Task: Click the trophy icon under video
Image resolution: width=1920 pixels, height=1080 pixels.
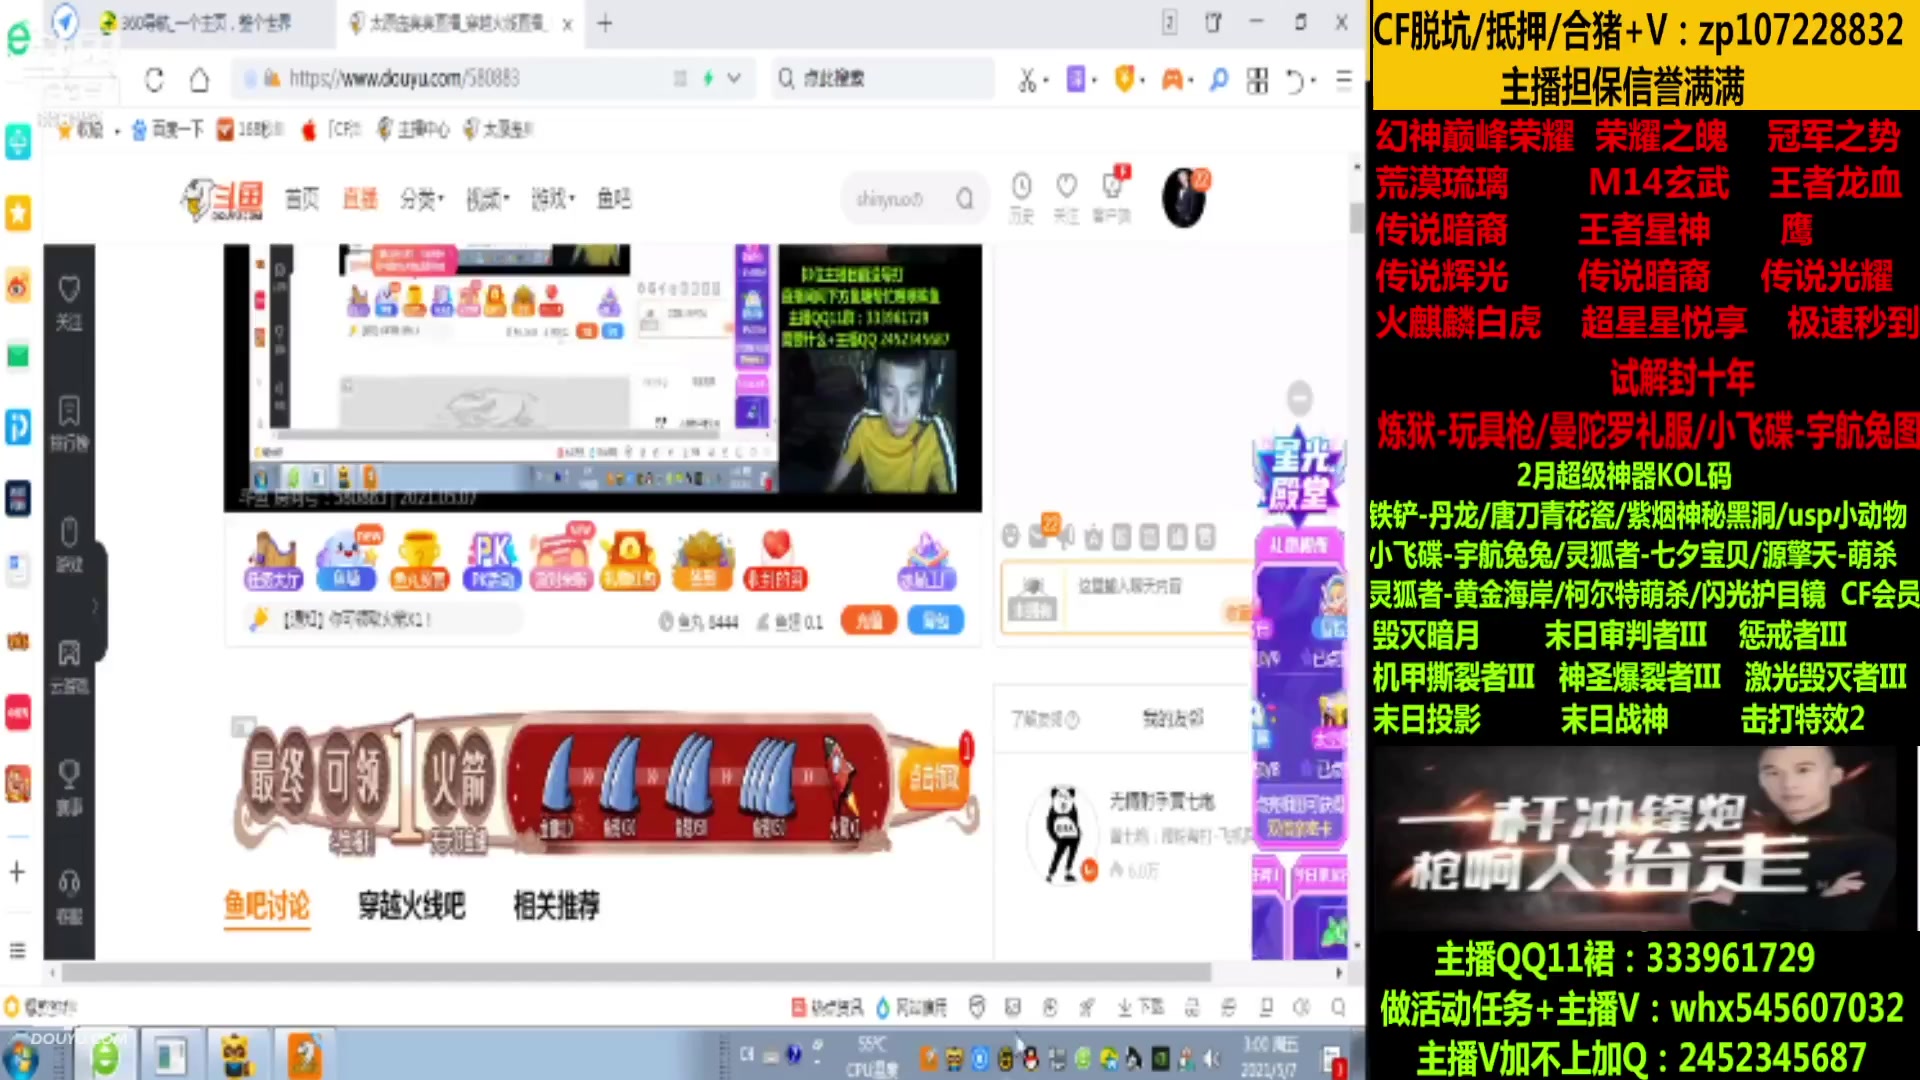Action: (419, 561)
